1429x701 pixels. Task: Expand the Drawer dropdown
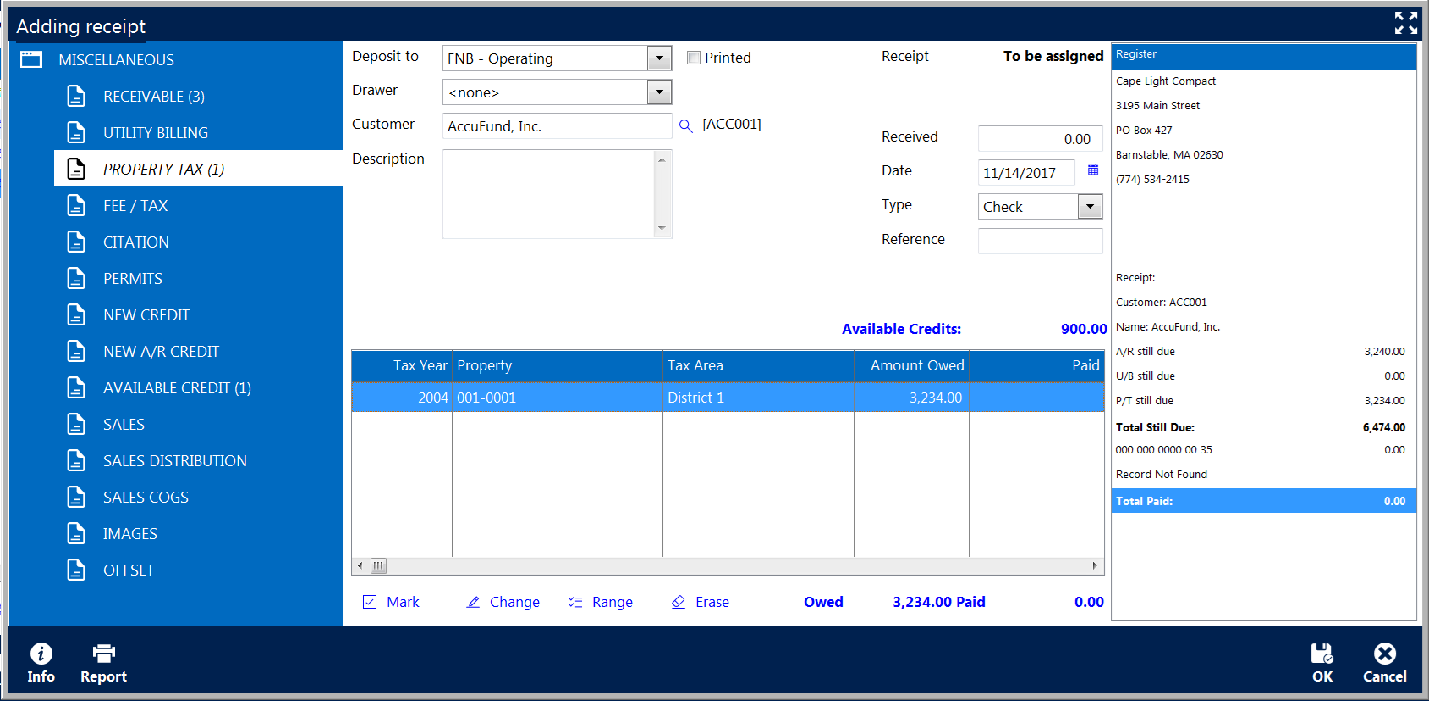click(x=659, y=93)
